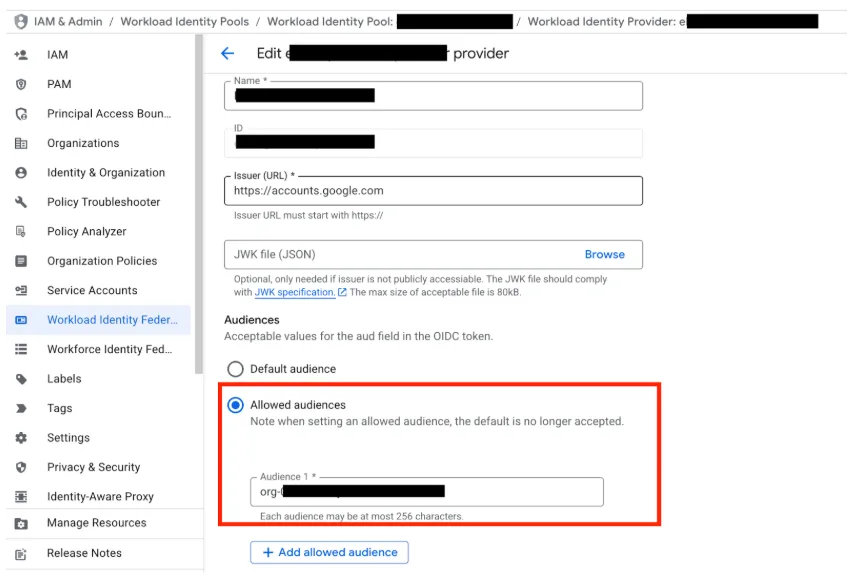Screen dimensions: 855x575
Task: Click the Workload Identity Federation icon
Action: (x=21, y=320)
